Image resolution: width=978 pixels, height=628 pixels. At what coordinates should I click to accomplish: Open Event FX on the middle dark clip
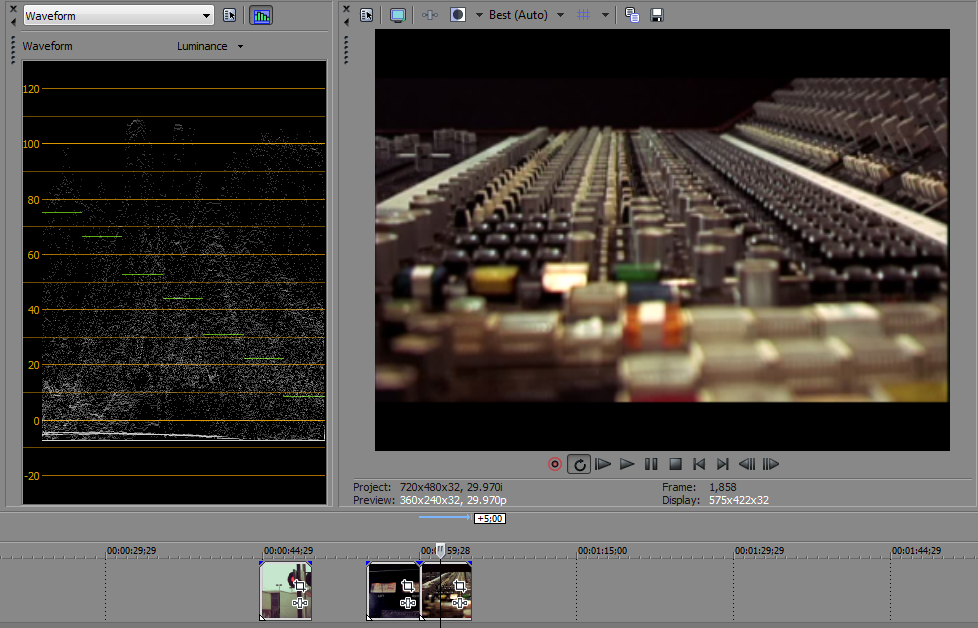[408, 603]
